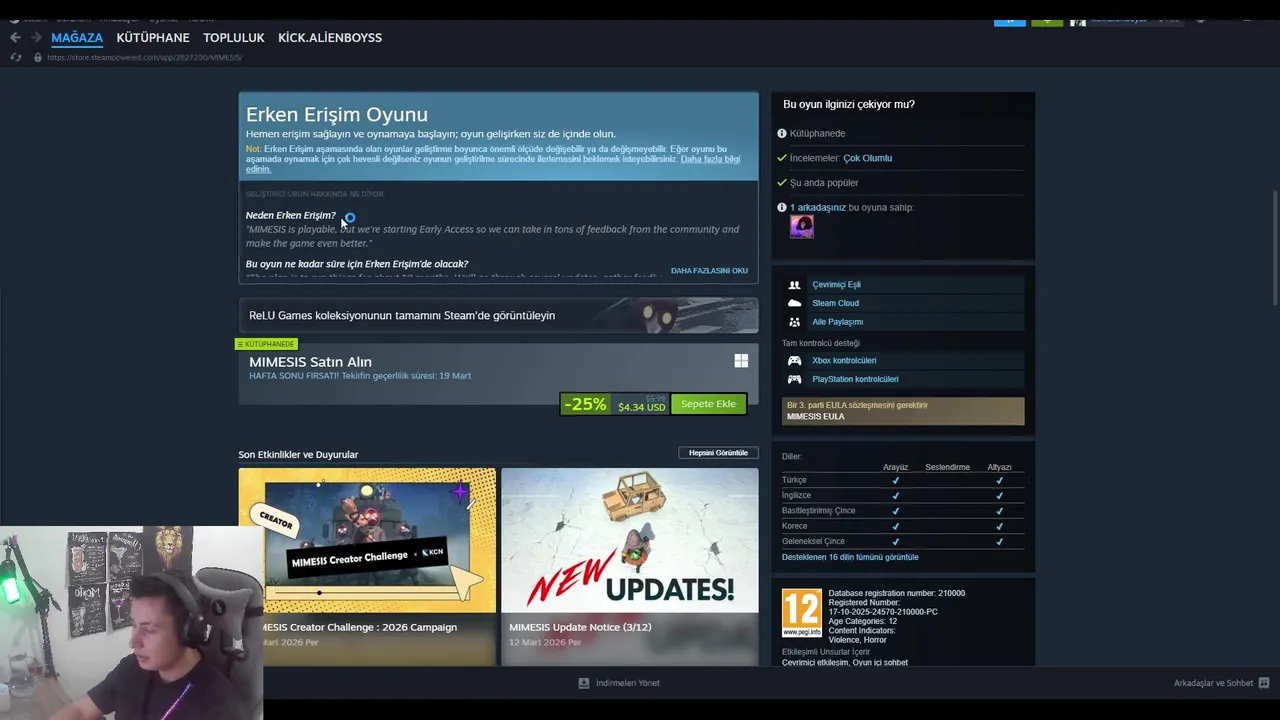Viewport: 1280px width, 720px height.
Task: Open the PlayStation kontrolcüleri link
Action: tap(855, 380)
